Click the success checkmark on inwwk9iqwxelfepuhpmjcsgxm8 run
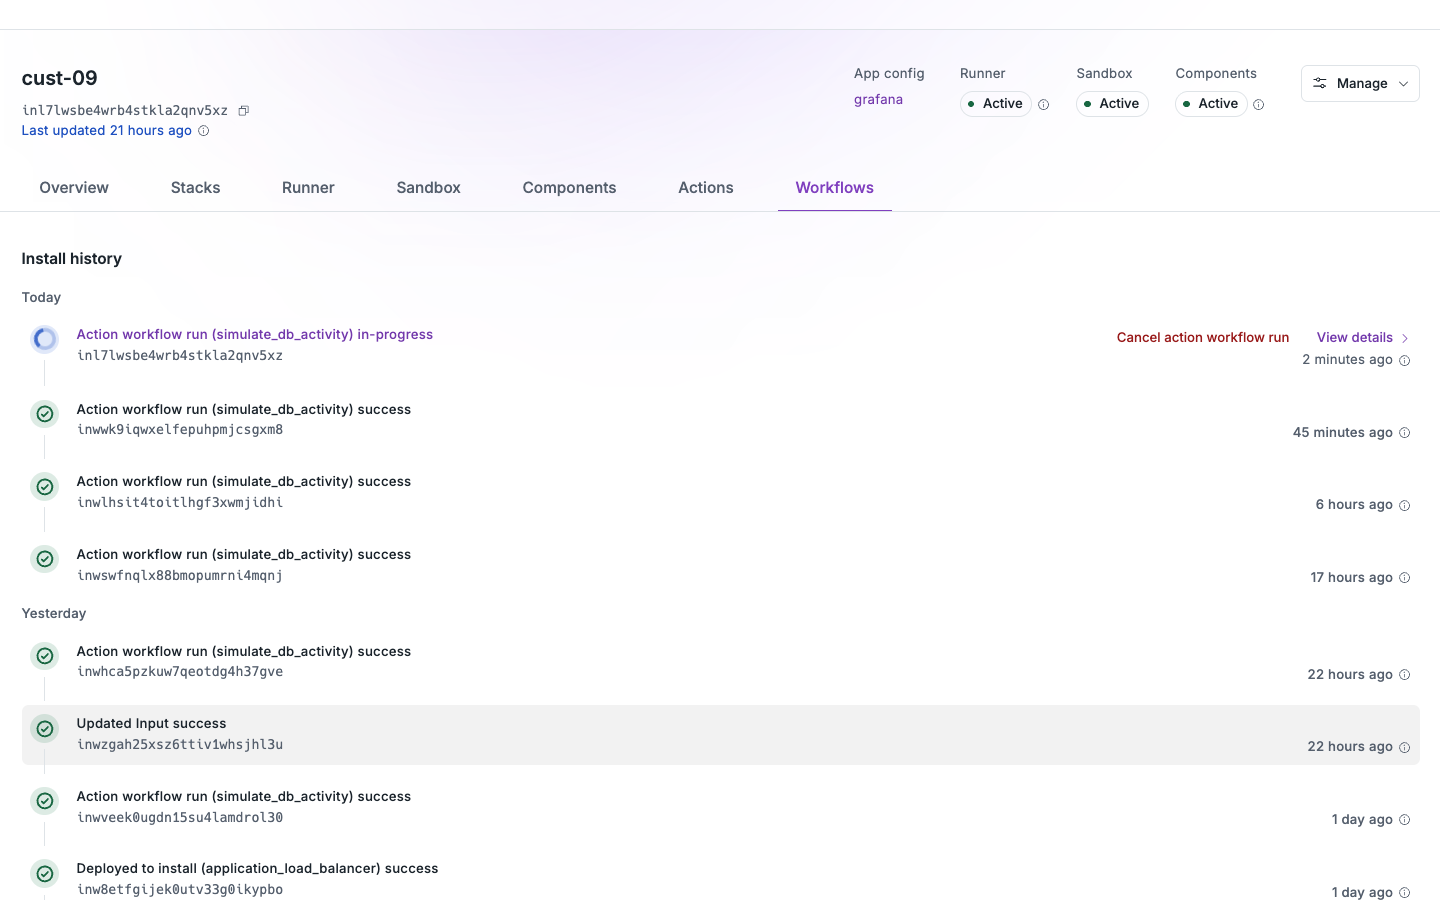Viewport: 1440px width, 900px height. (x=44, y=413)
